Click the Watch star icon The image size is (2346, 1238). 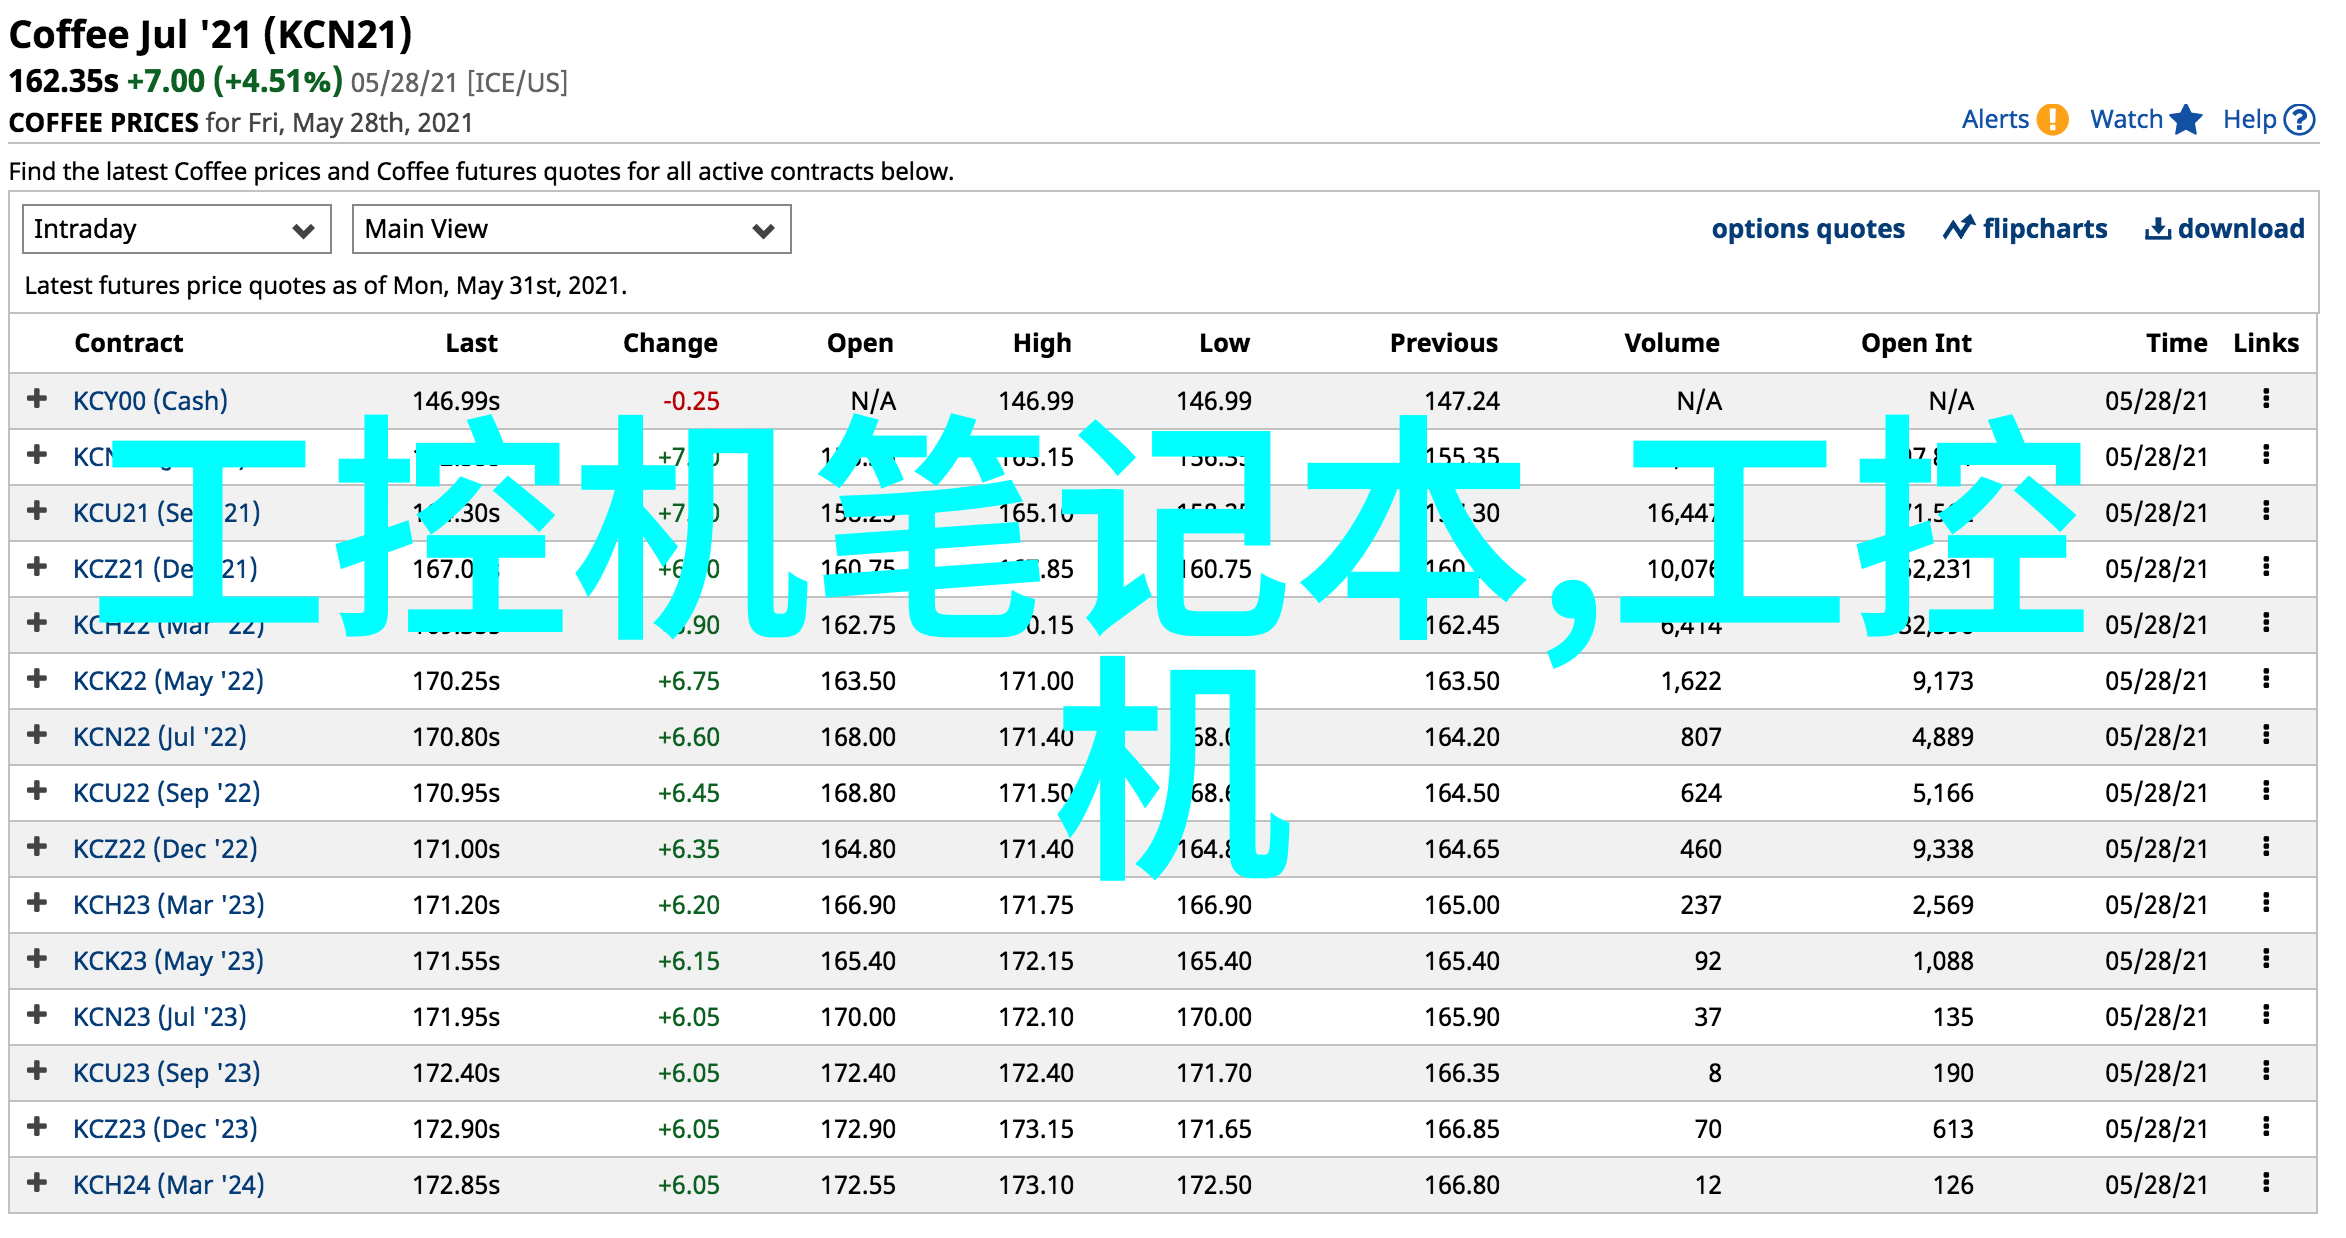(x=2186, y=120)
